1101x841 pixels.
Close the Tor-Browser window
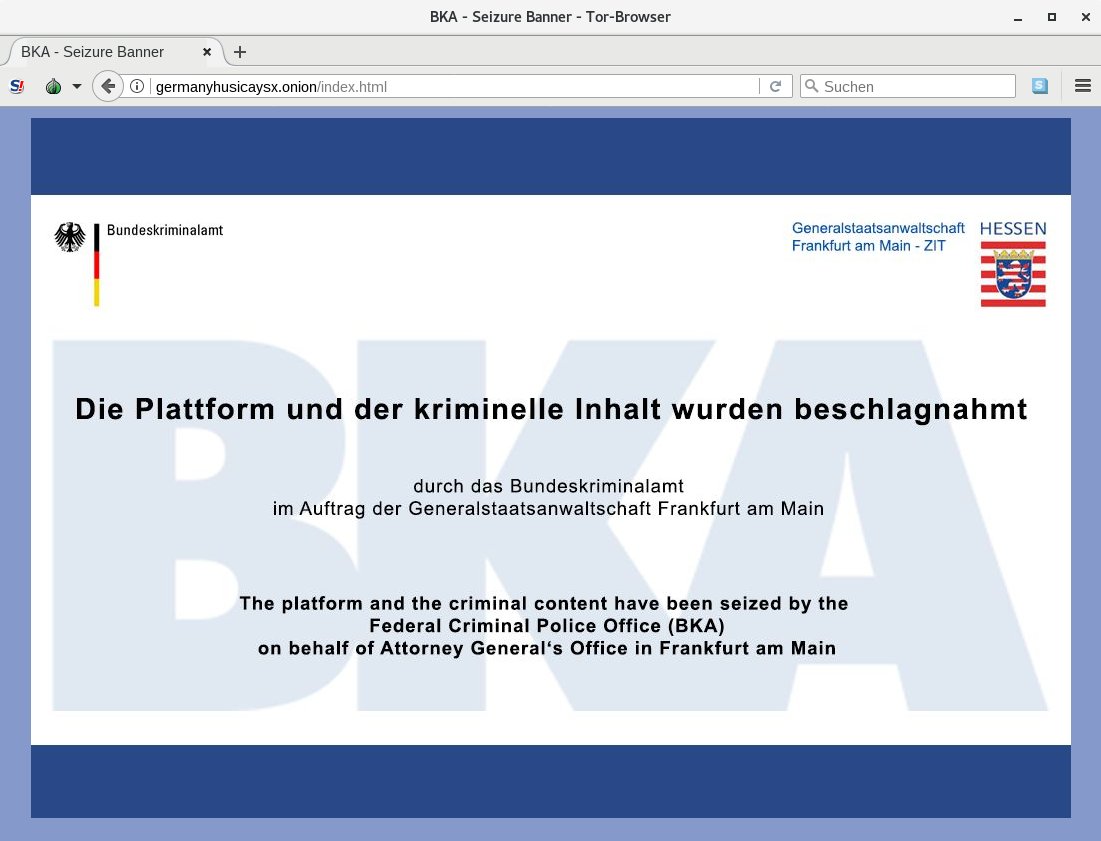tap(1086, 17)
